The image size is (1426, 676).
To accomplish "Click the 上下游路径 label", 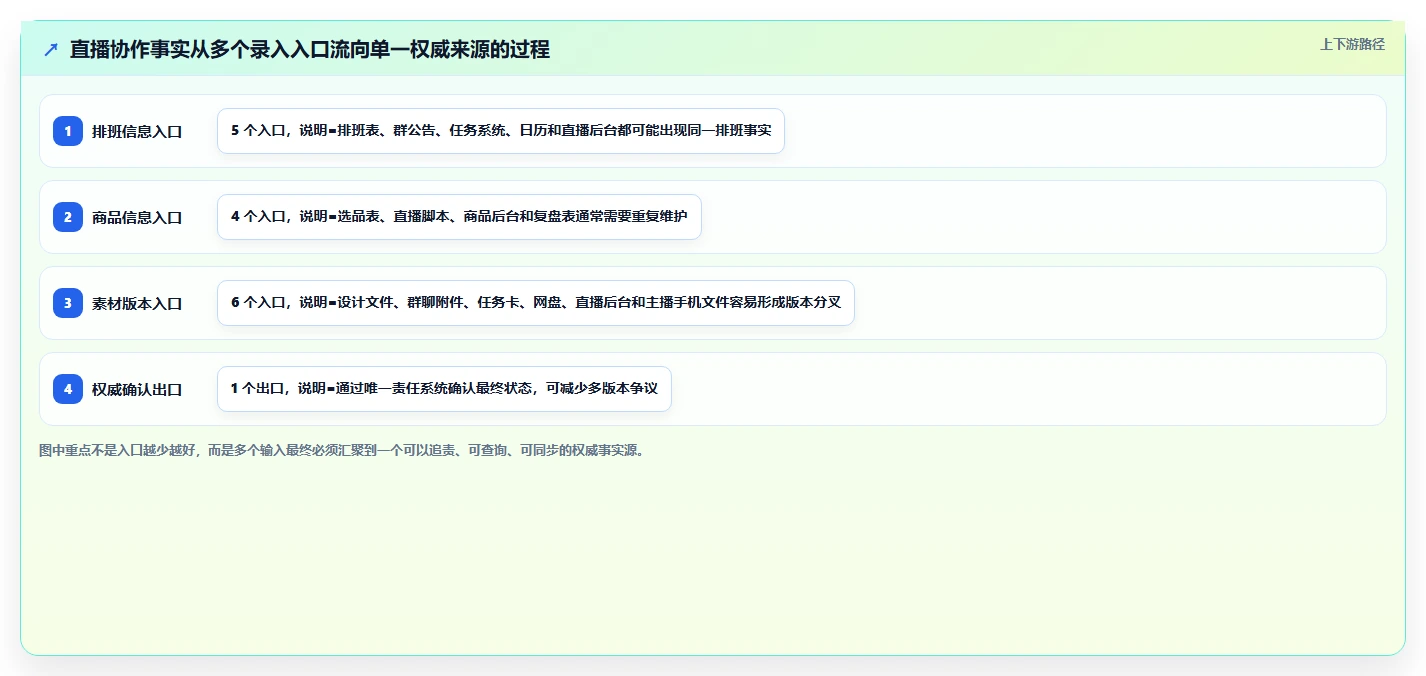I will pos(1352,44).
